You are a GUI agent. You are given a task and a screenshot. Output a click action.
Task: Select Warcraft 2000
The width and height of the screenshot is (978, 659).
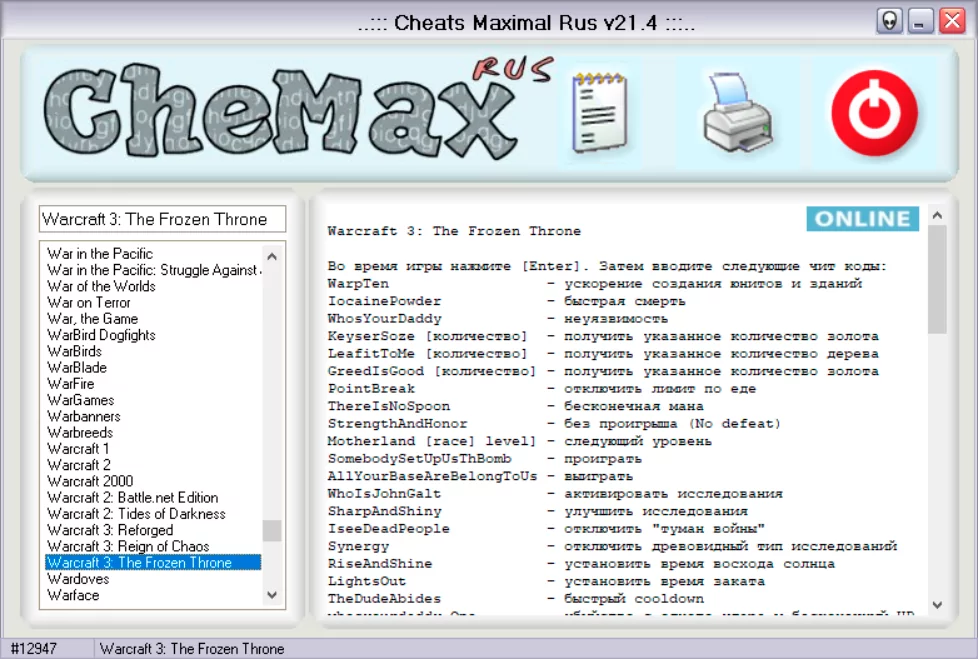click(x=153, y=481)
